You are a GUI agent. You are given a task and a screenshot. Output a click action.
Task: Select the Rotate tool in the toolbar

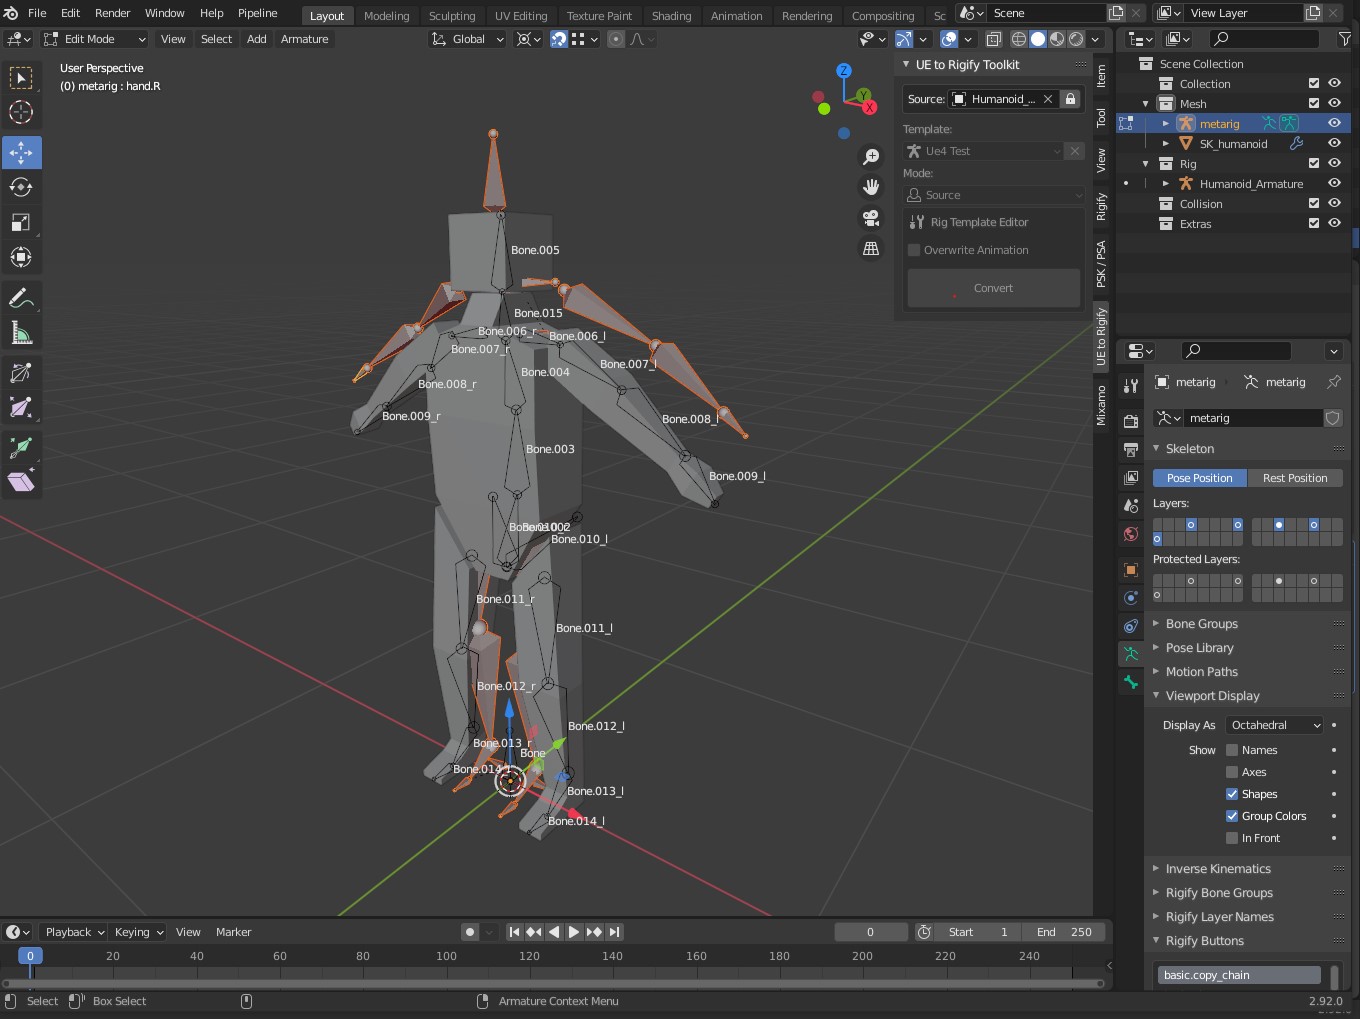21,187
